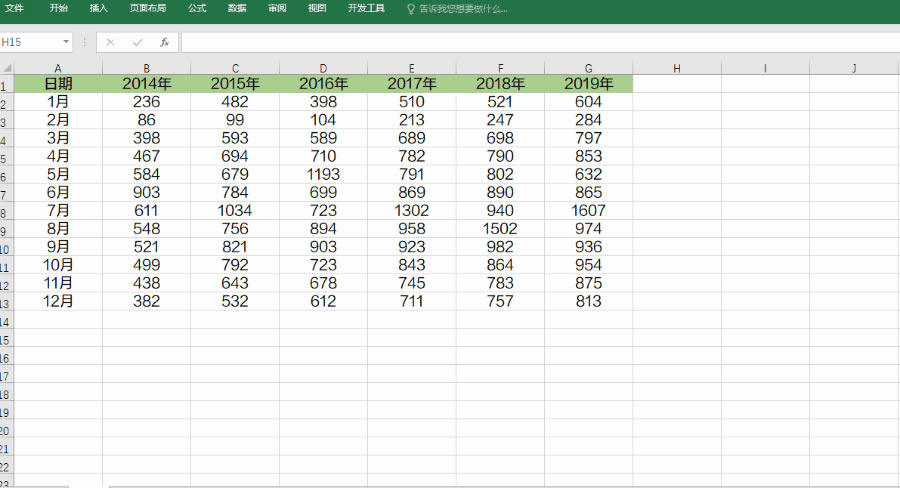Click the Tell Me lightbulb search box
900x488 pixels.
pyautogui.click(x=457, y=9)
